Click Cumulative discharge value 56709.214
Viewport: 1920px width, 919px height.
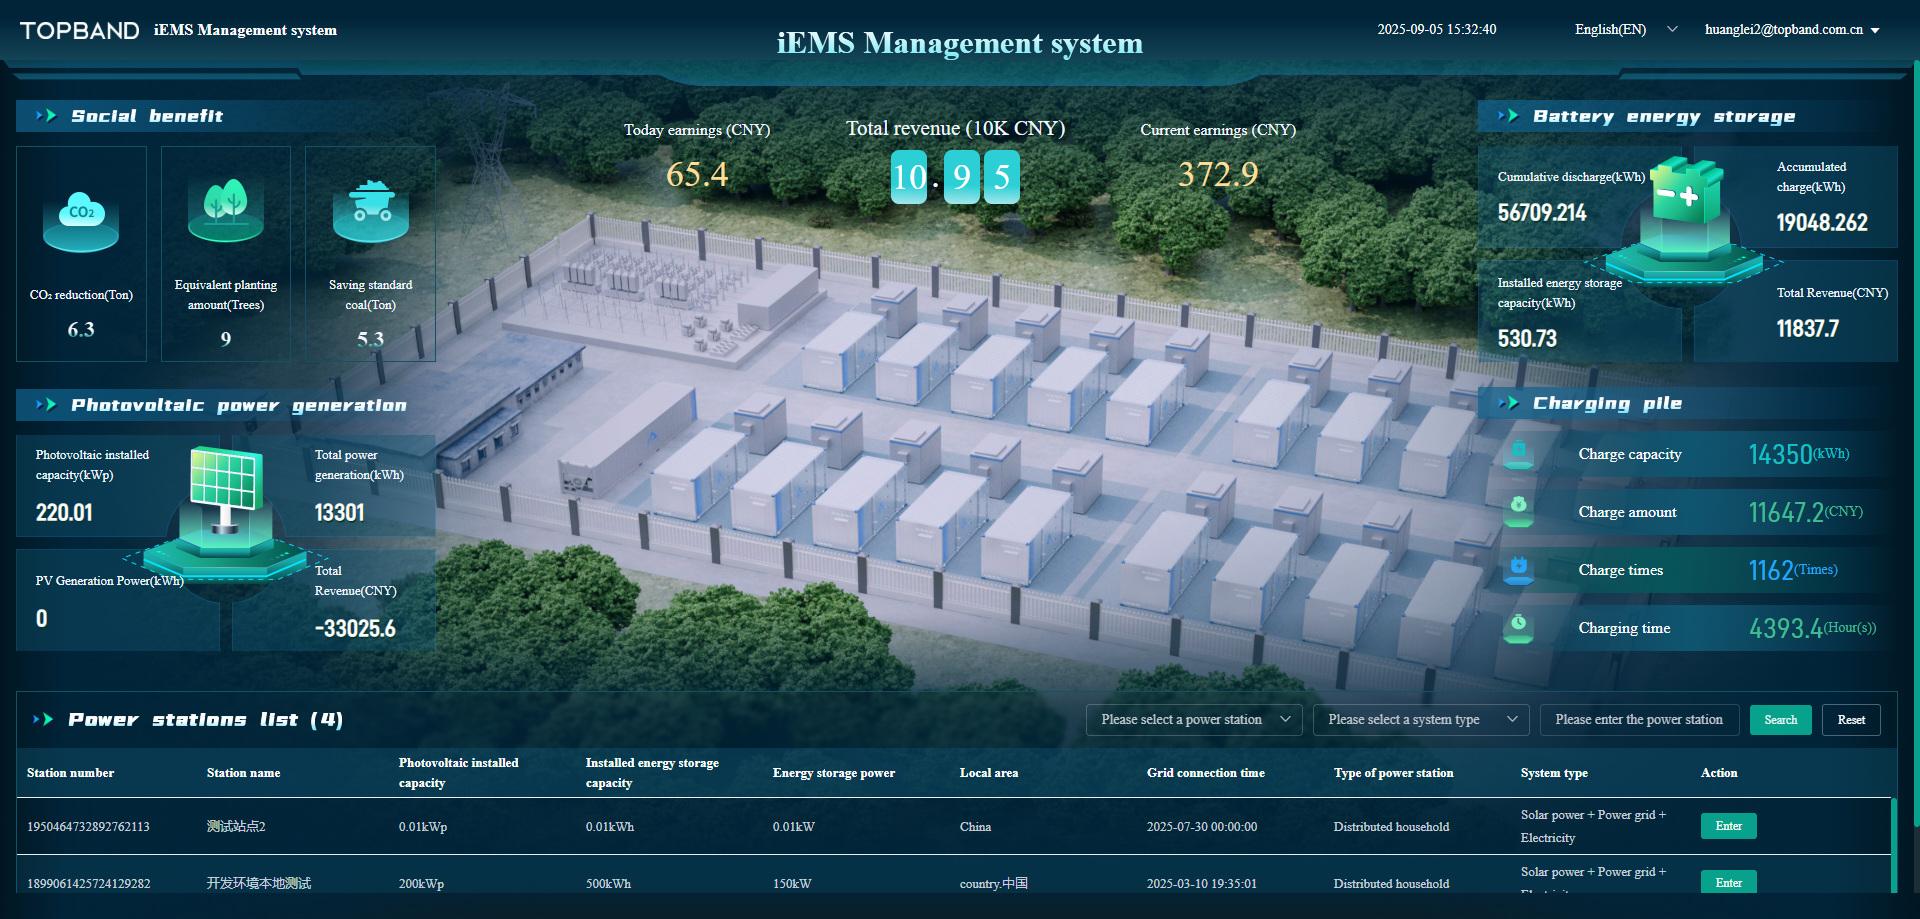point(1541,213)
